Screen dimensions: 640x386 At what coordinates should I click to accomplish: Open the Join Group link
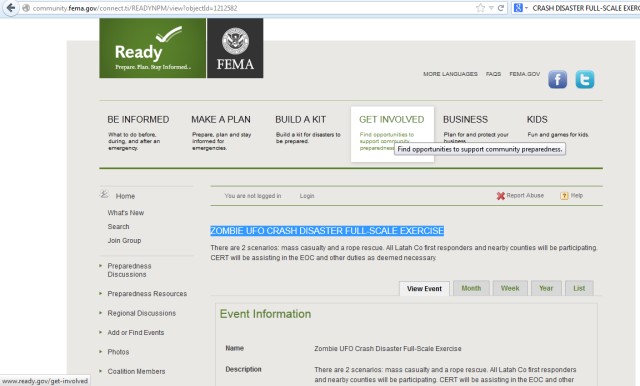(x=124, y=240)
